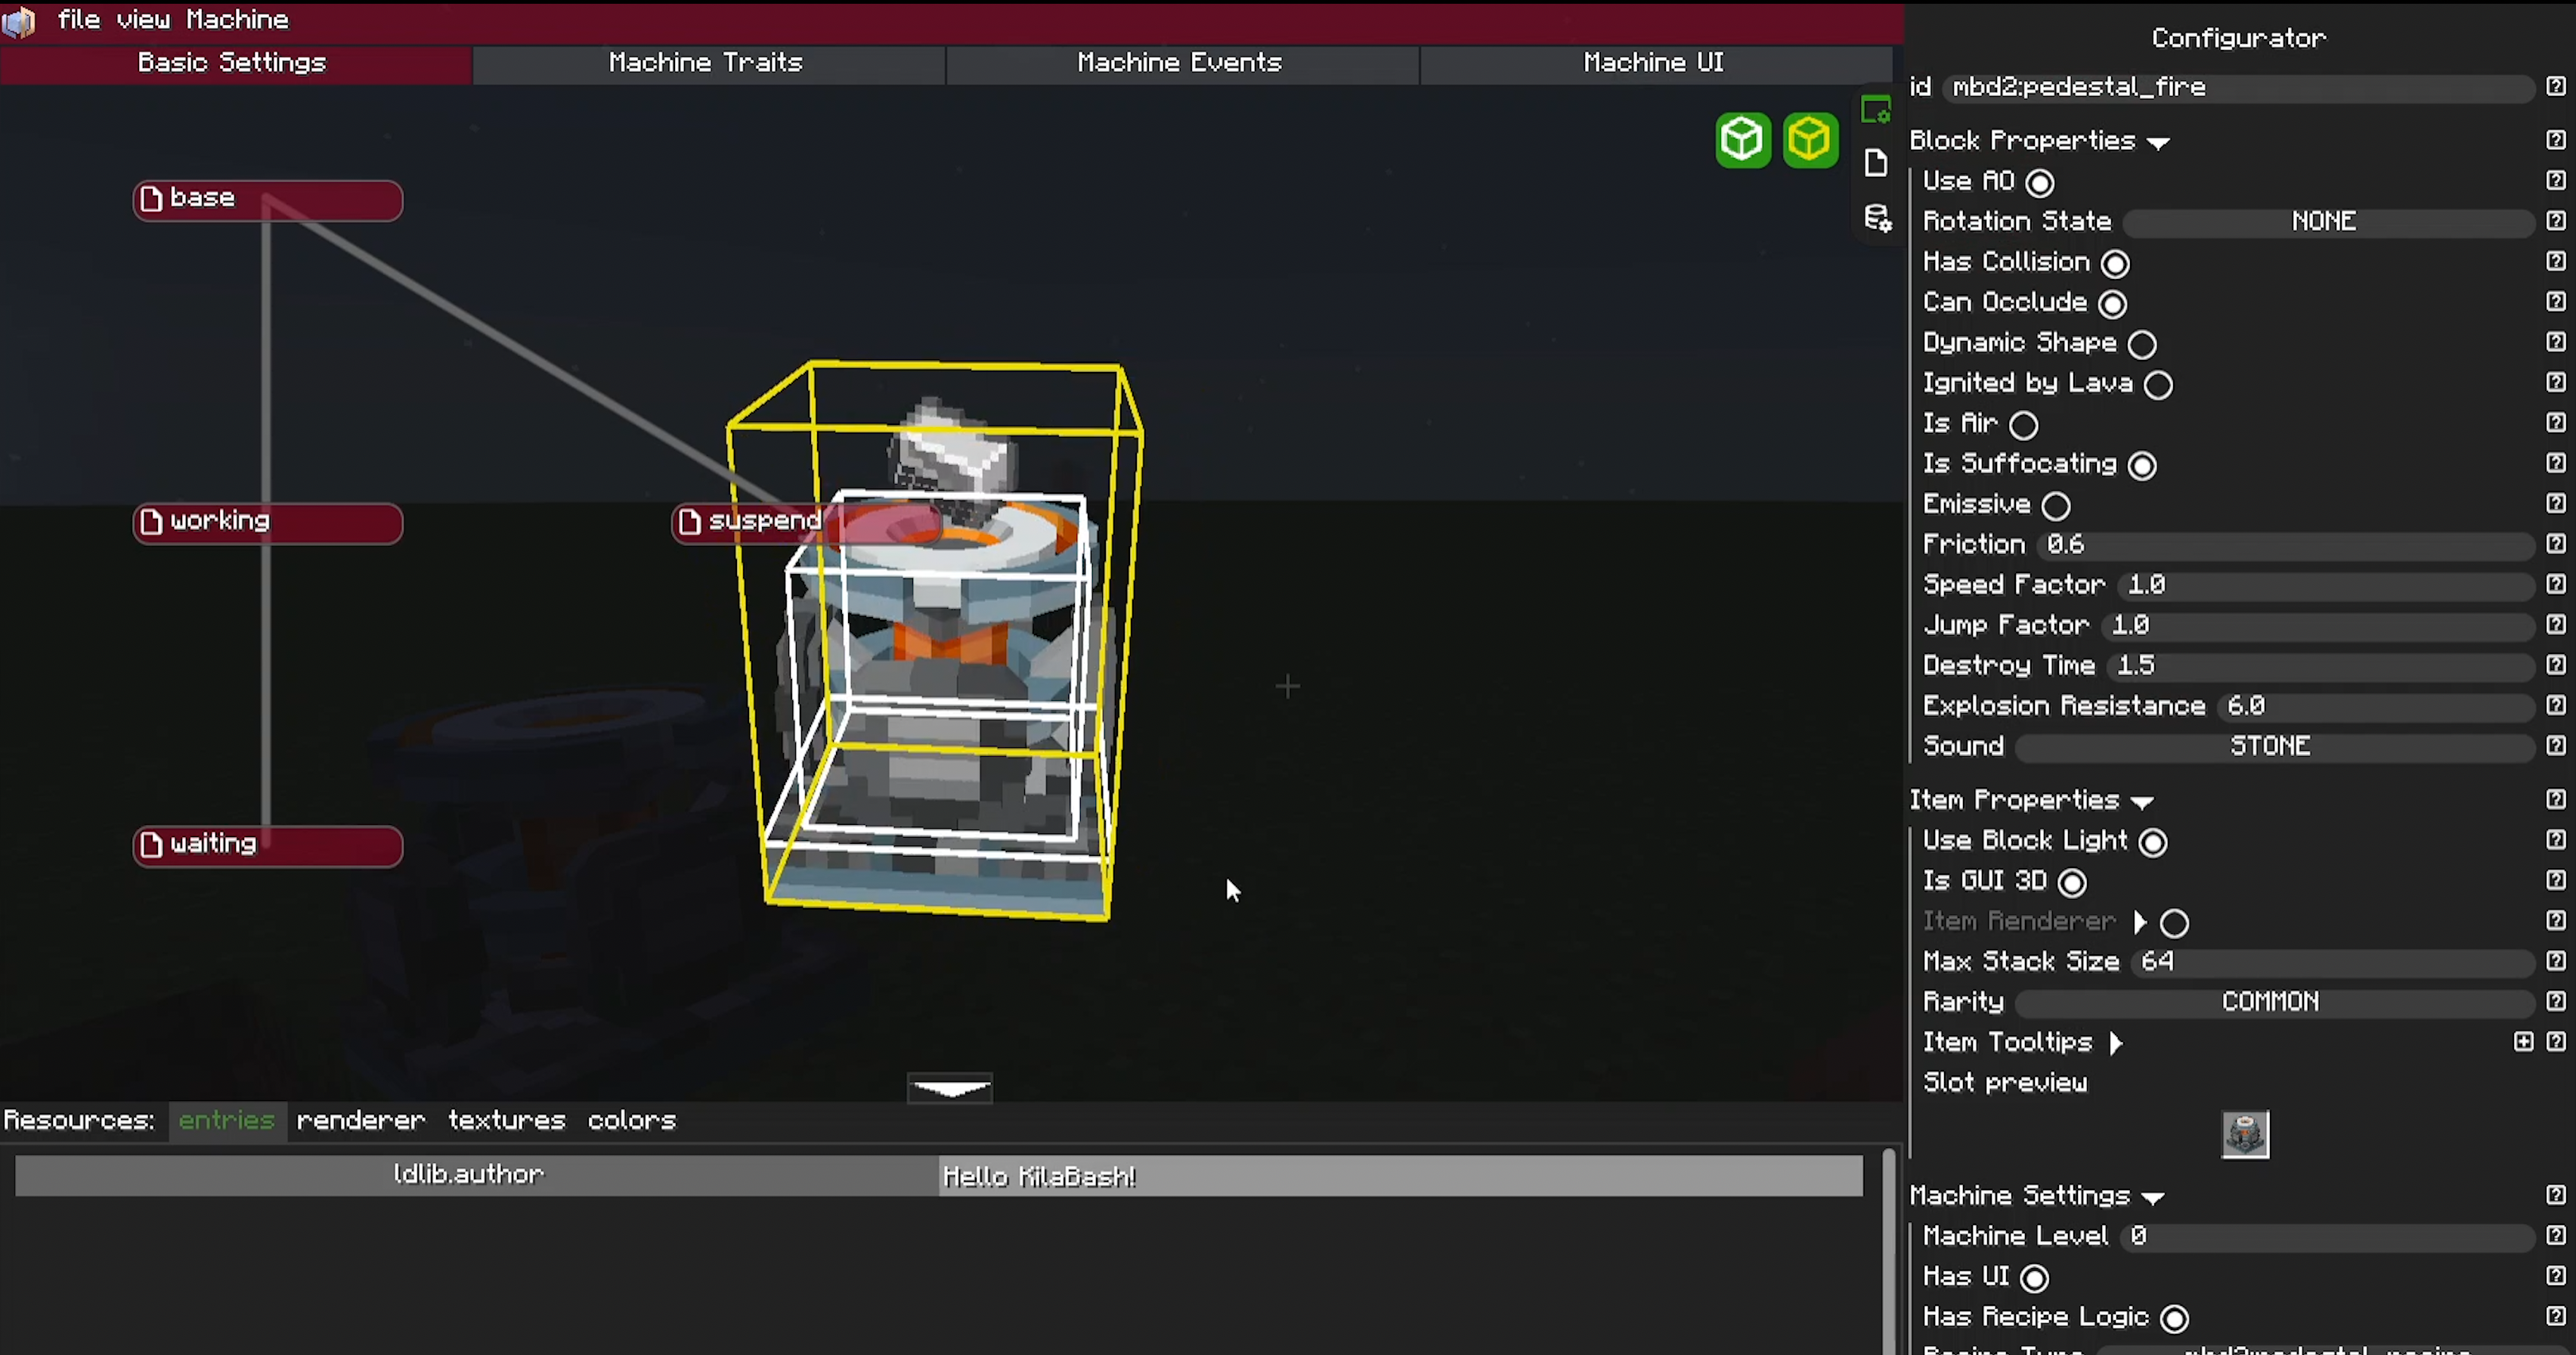Click the white cube outline toggle icon
Screen dimensions: 2576x1355
(x=1742, y=140)
